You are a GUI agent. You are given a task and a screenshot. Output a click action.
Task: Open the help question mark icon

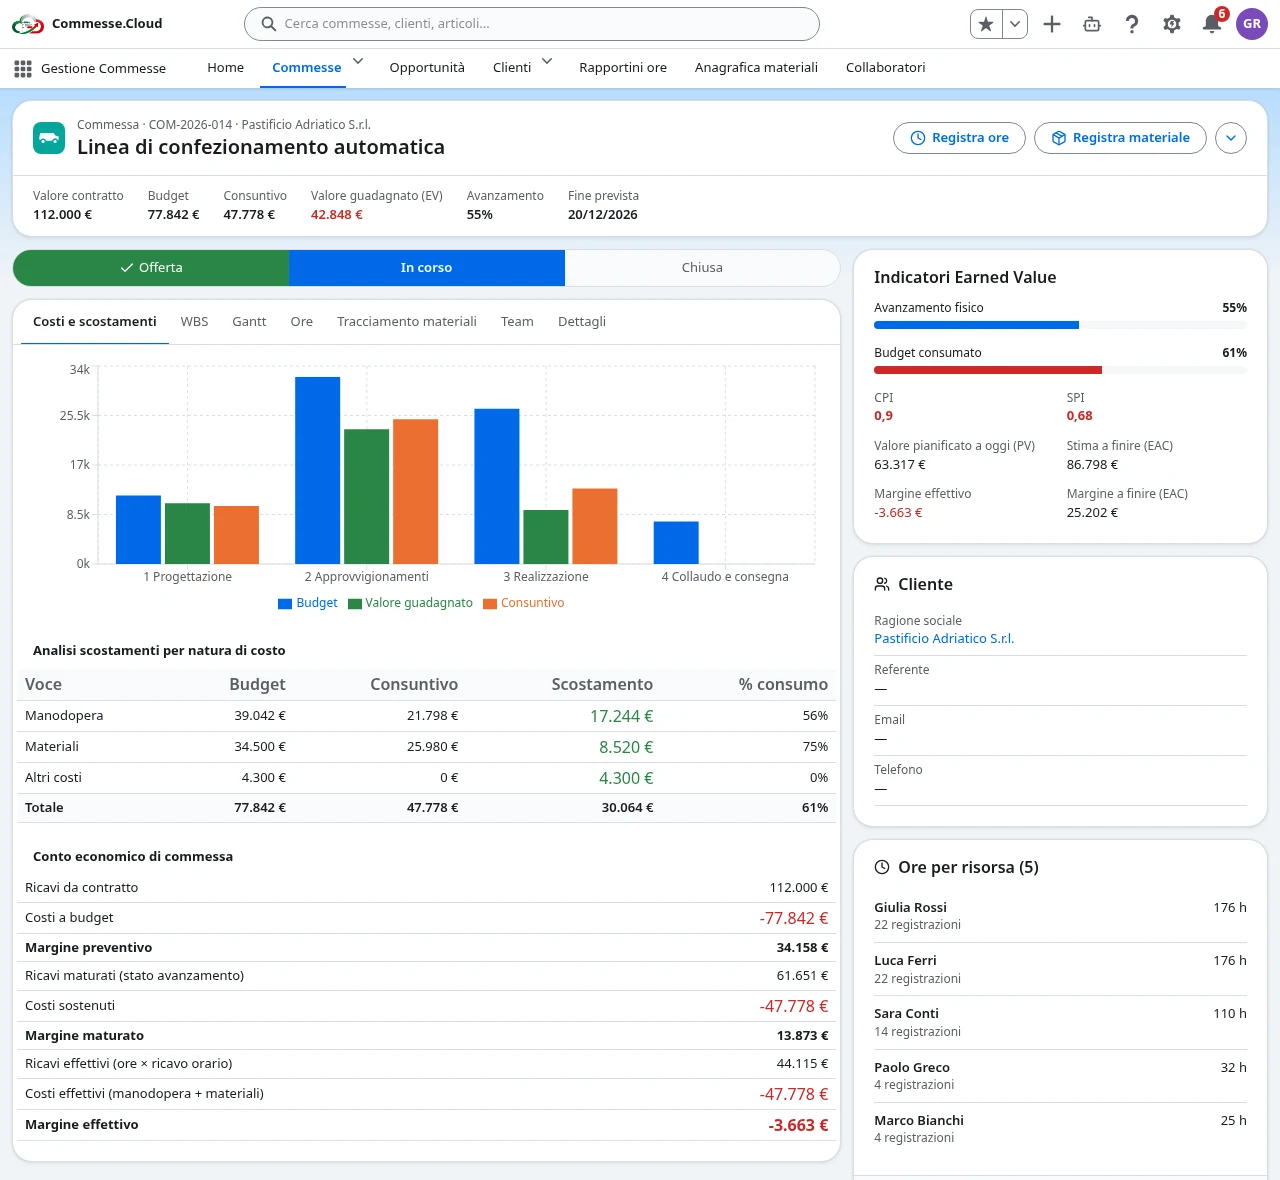point(1132,24)
